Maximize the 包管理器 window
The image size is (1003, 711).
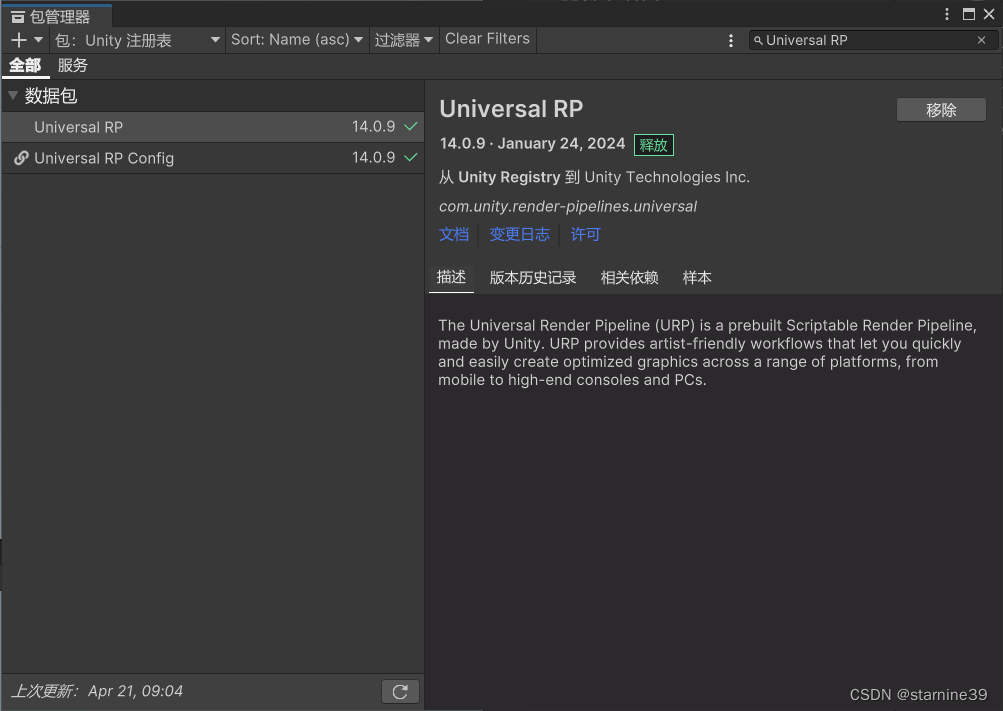(969, 14)
